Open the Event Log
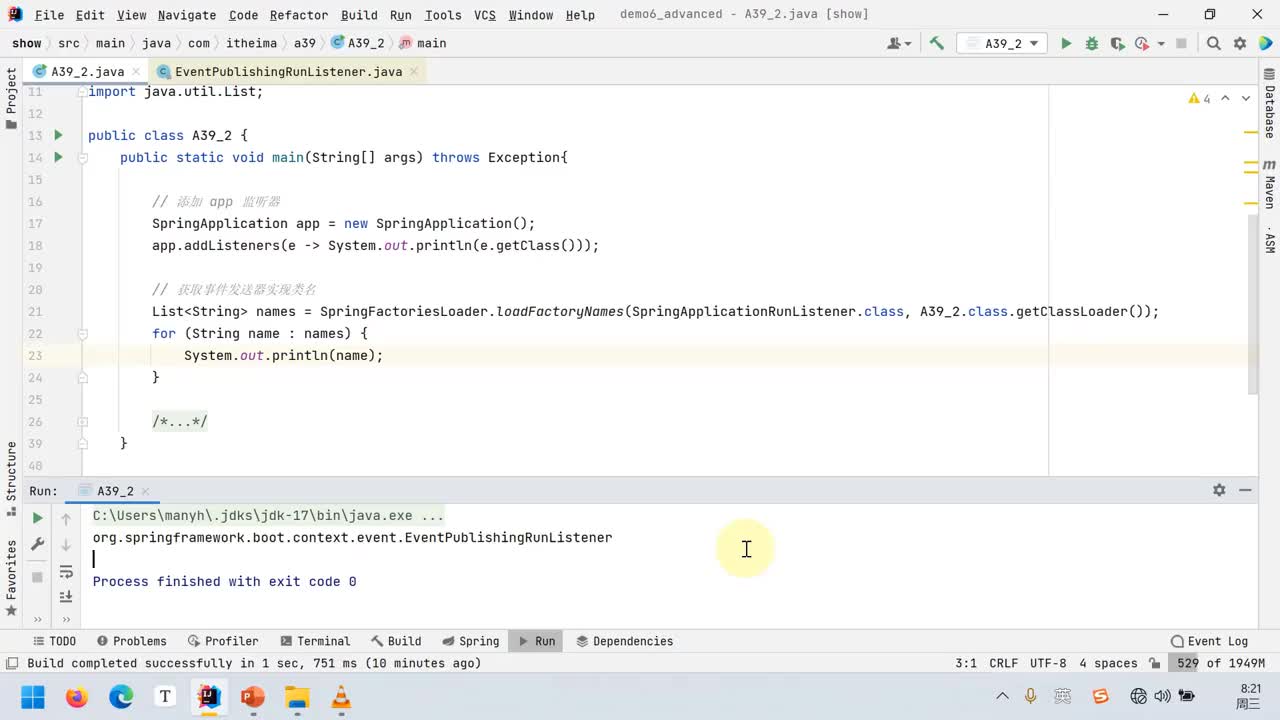This screenshot has width=1280, height=720. [1209, 641]
